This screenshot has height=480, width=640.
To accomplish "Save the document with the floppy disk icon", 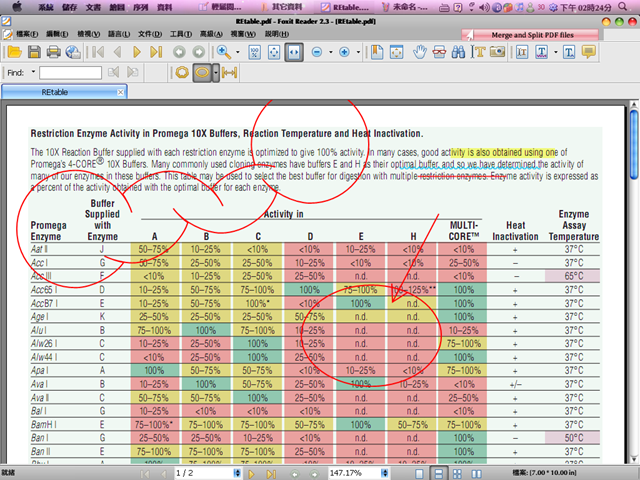I will pos(34,52).
